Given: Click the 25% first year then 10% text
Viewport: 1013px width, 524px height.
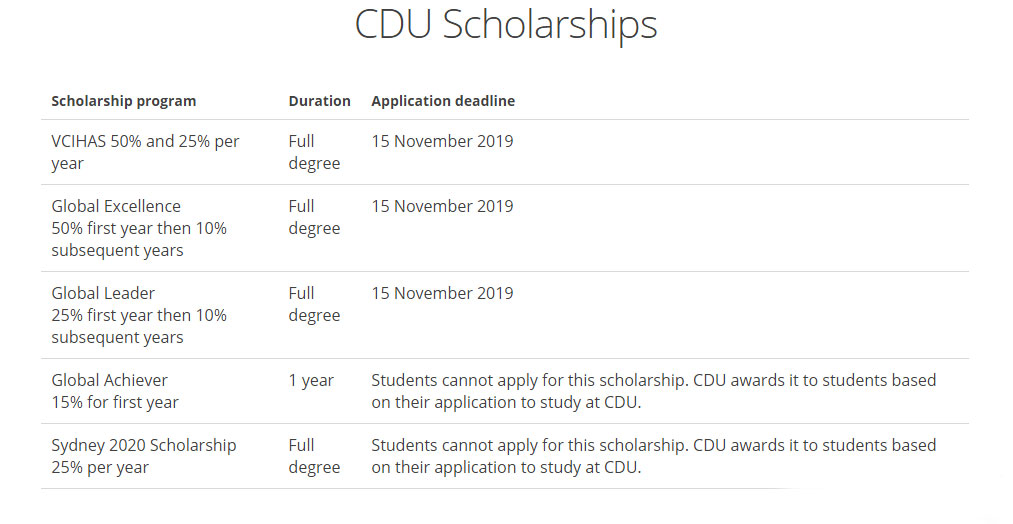Looking at the screenshot, I should click(139, 316).
